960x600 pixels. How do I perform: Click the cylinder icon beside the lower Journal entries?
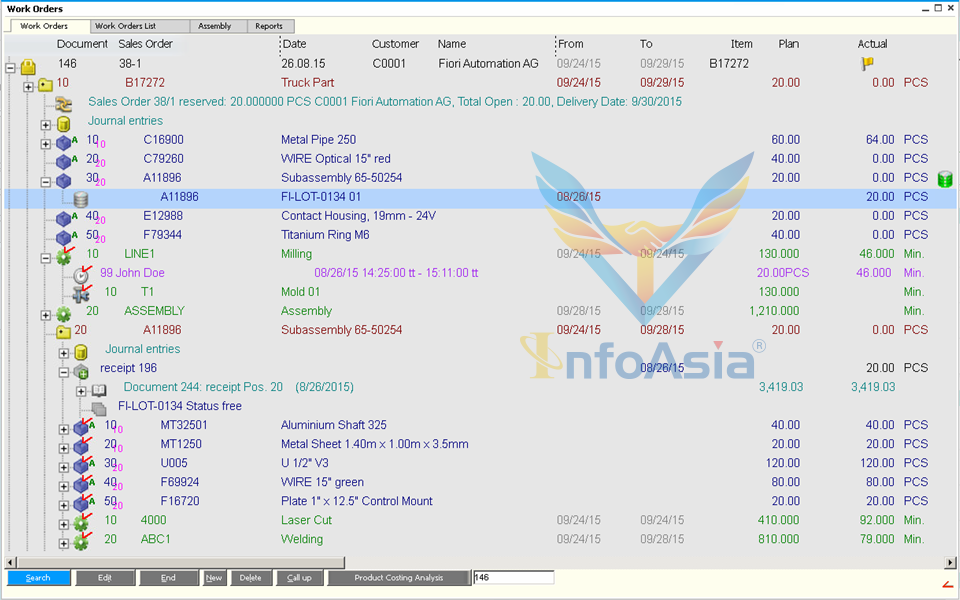81,353
